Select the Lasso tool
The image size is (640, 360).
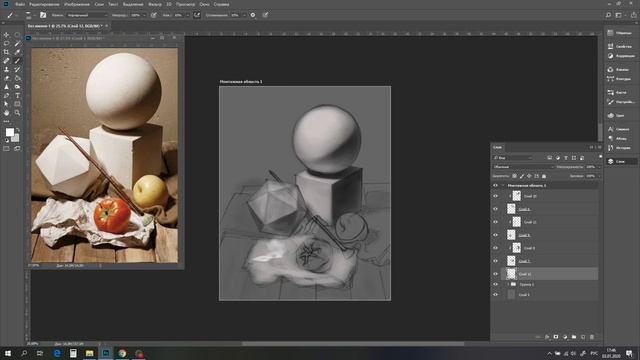tap(7, 44)
